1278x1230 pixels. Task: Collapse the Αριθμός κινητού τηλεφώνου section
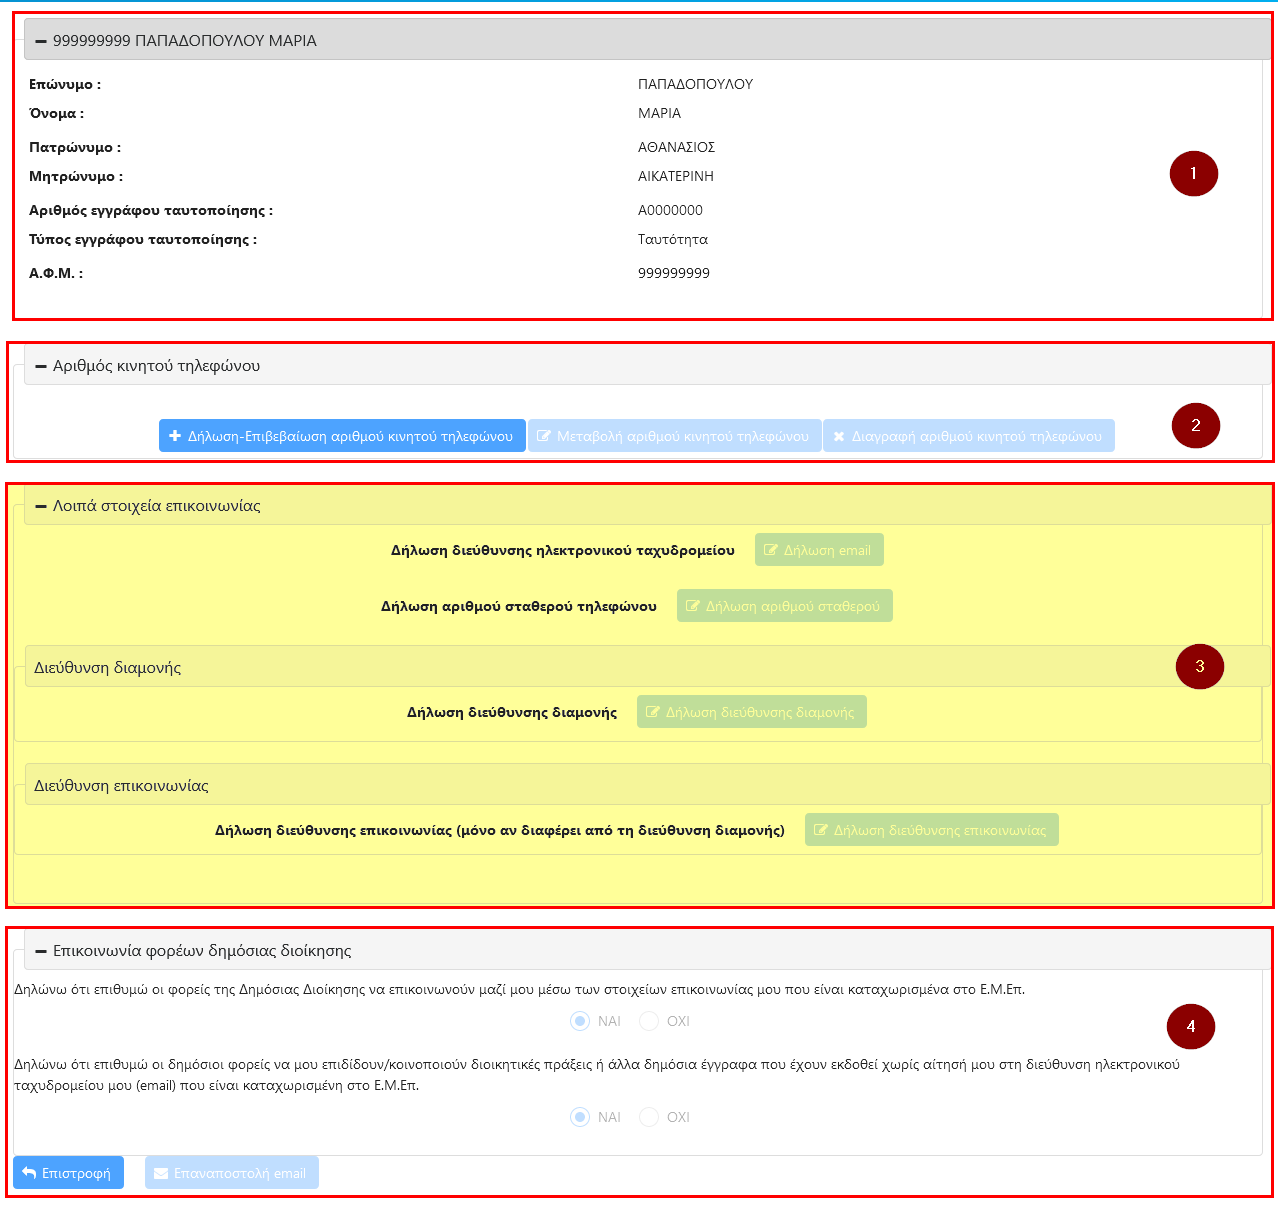[41, 366]
